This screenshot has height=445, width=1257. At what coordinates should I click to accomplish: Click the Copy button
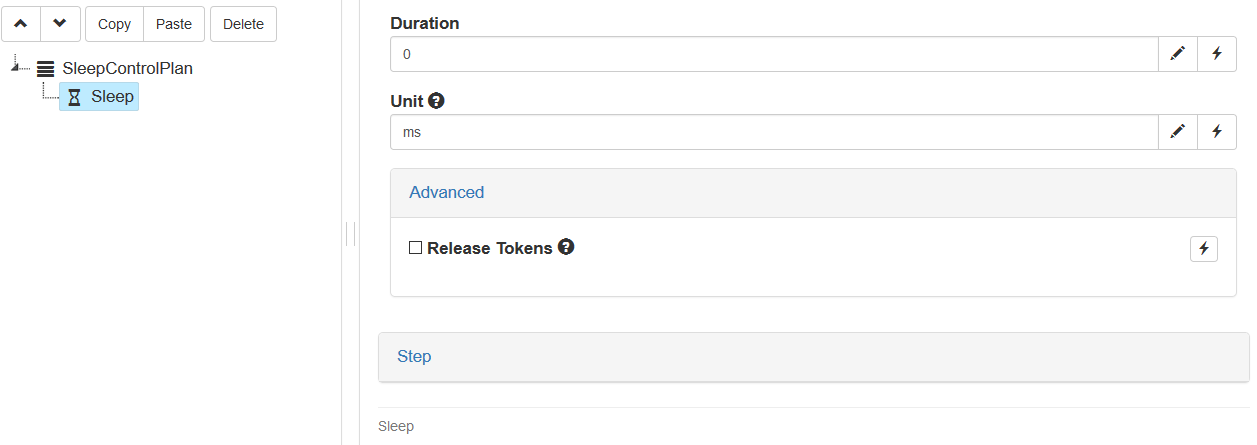pyautogui.click(x=115, y=24)
